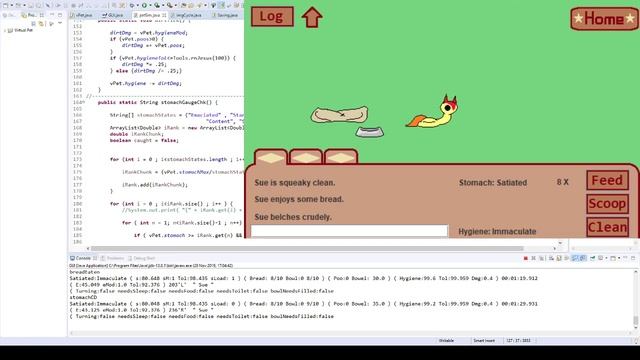Open the Open Console dropdown arrow
Viewport: 640px width, 360px height.
point(619,258)
